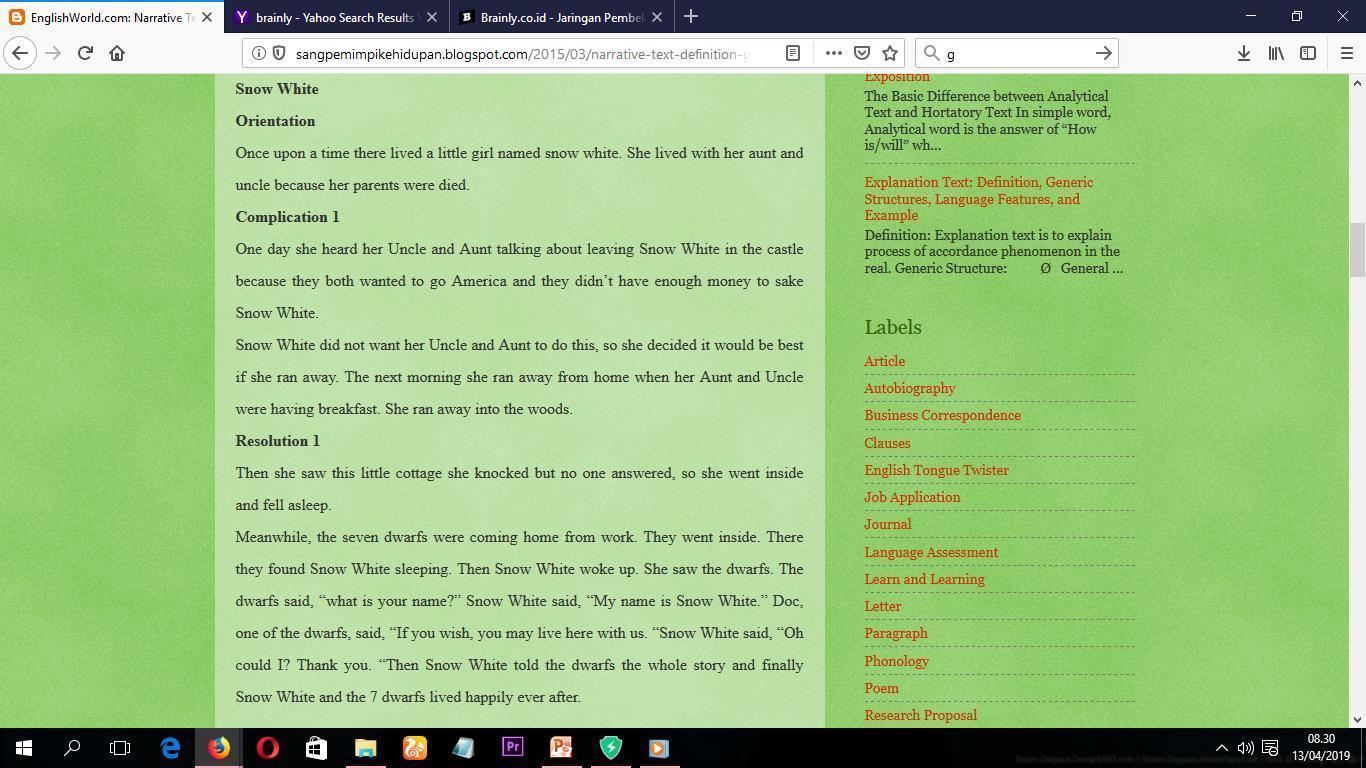Screen dimensions: 1366x768
Task: Switch to EnglishWorld.com Narrative Text tab
Action: coord(110,17)
